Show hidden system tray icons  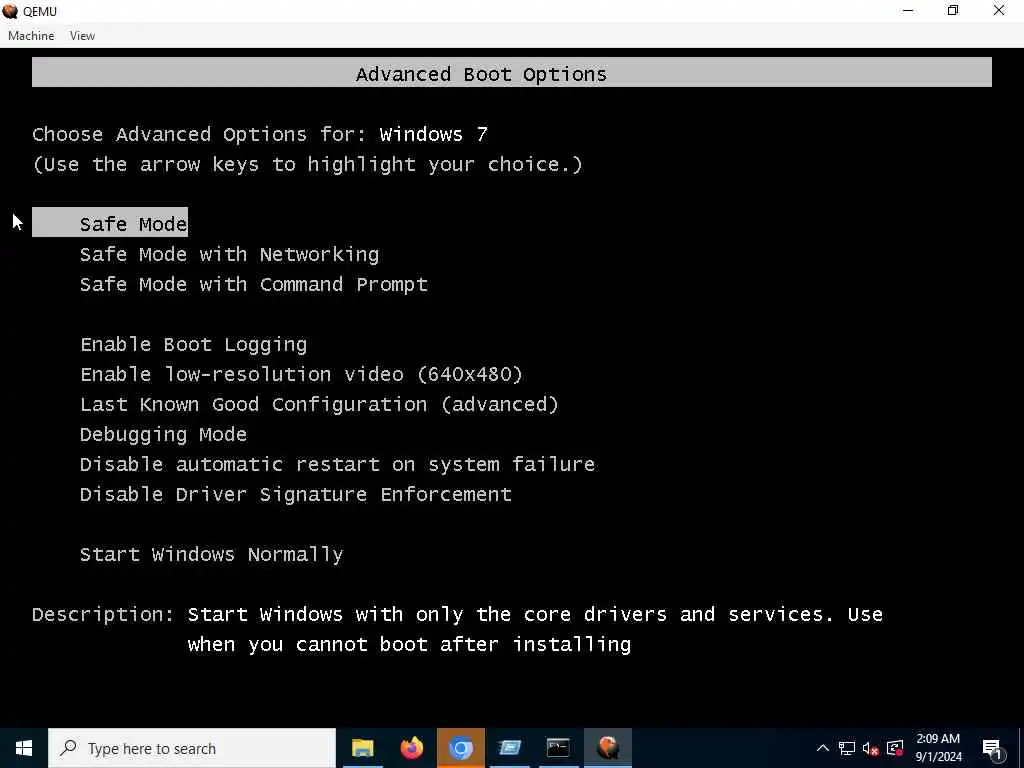[823, 748]
